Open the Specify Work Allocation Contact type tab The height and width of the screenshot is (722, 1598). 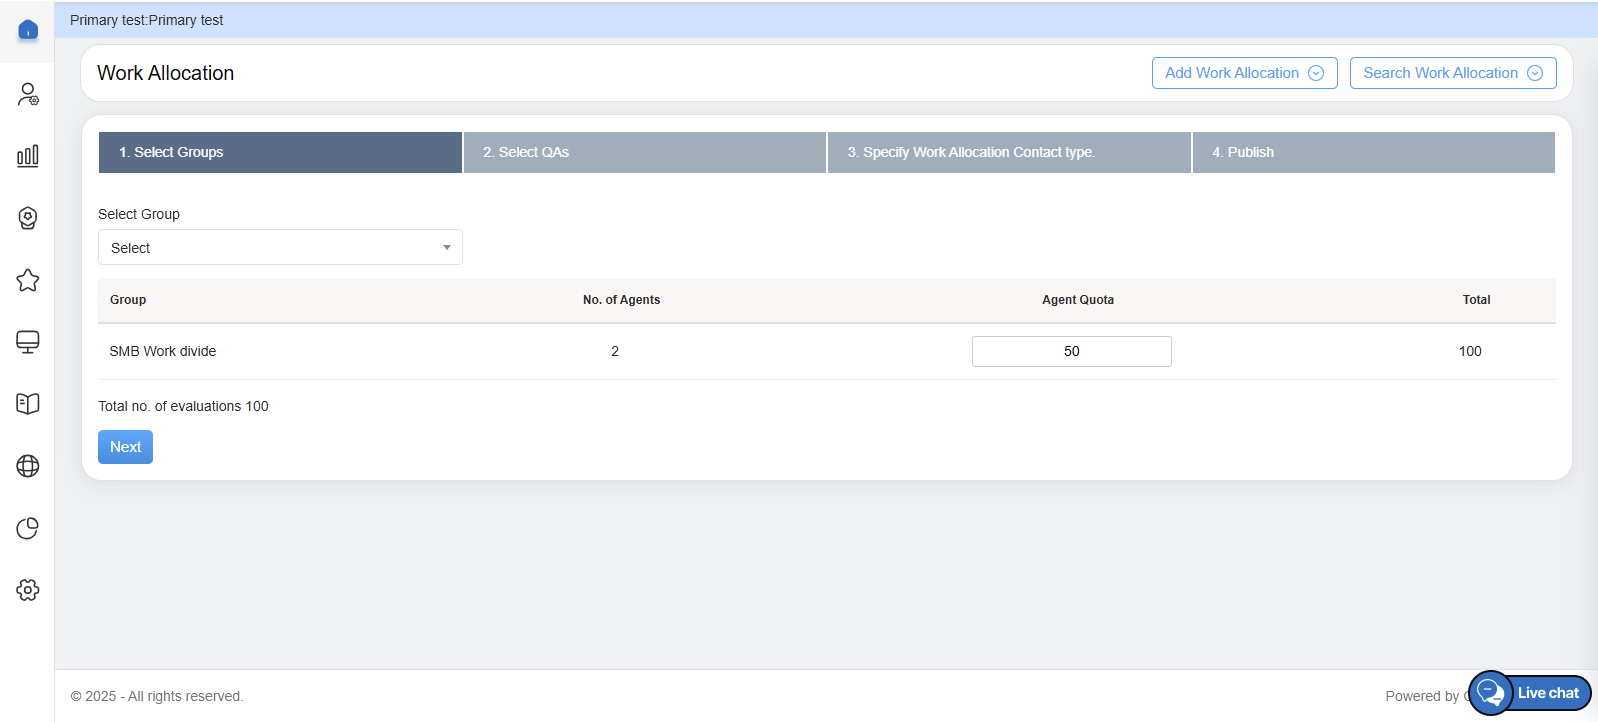pos(1008,152)
